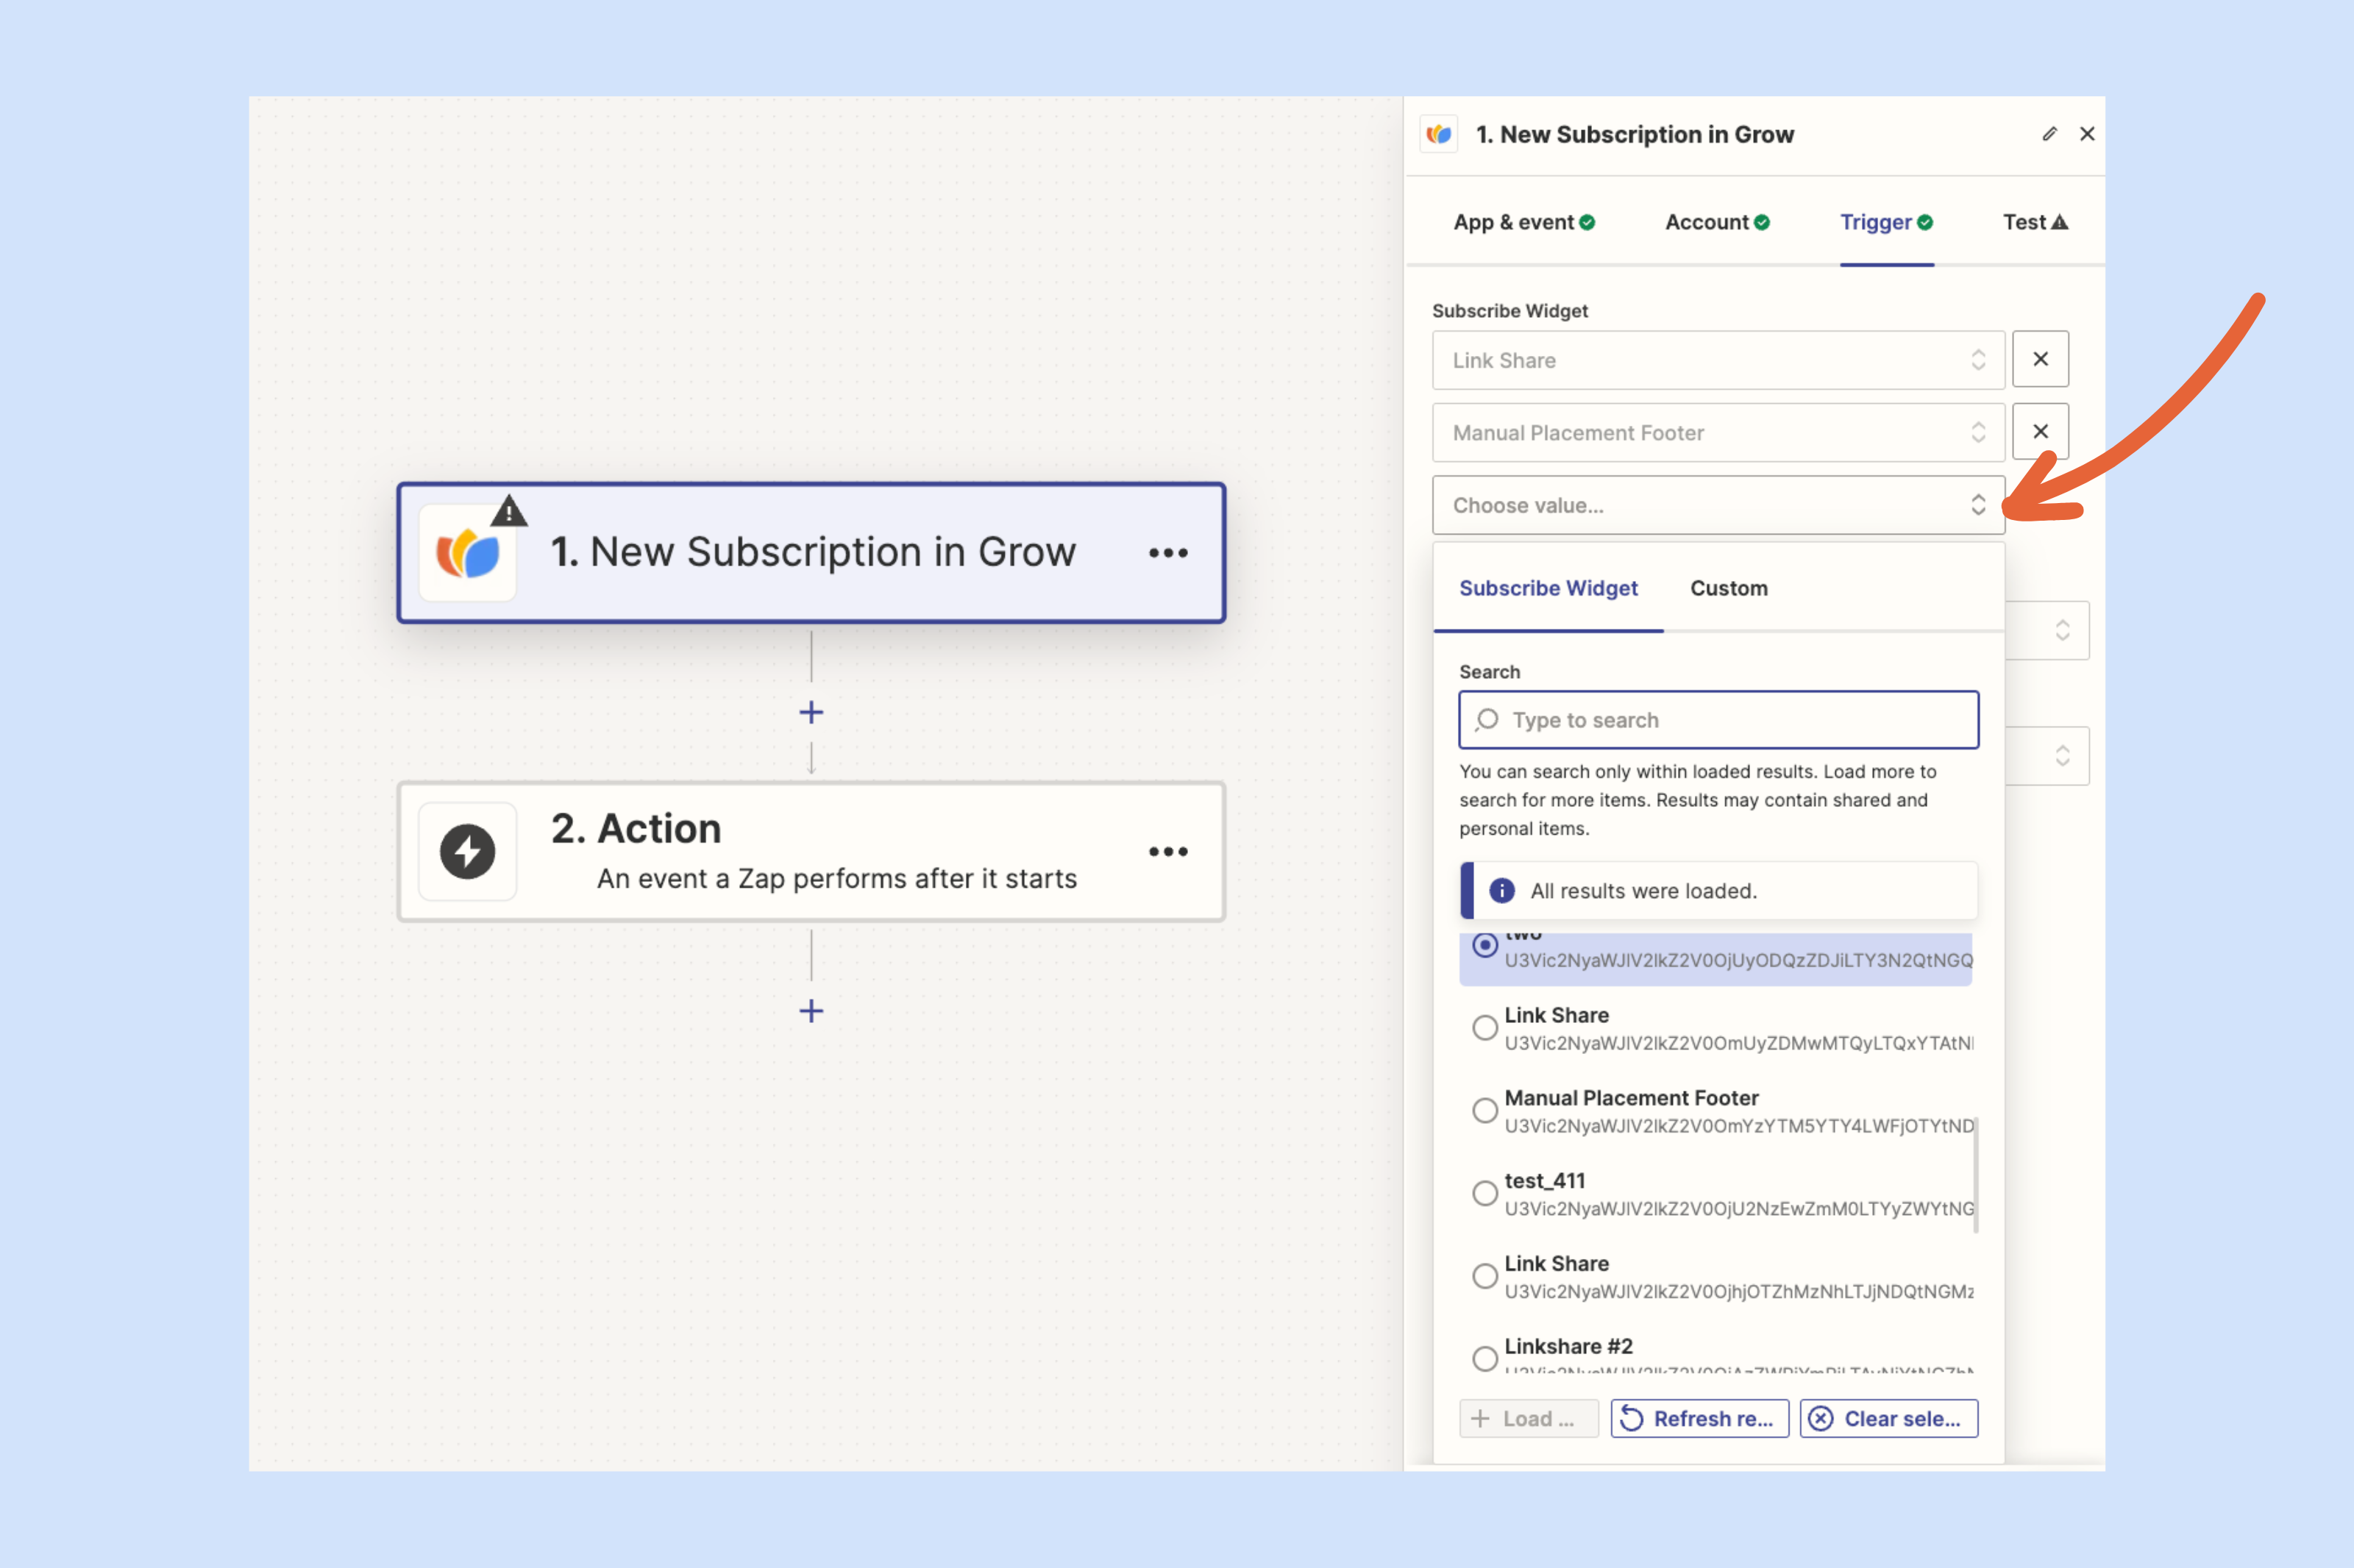
Task: Remove the Link Share widget entry
Action: 2040,359
